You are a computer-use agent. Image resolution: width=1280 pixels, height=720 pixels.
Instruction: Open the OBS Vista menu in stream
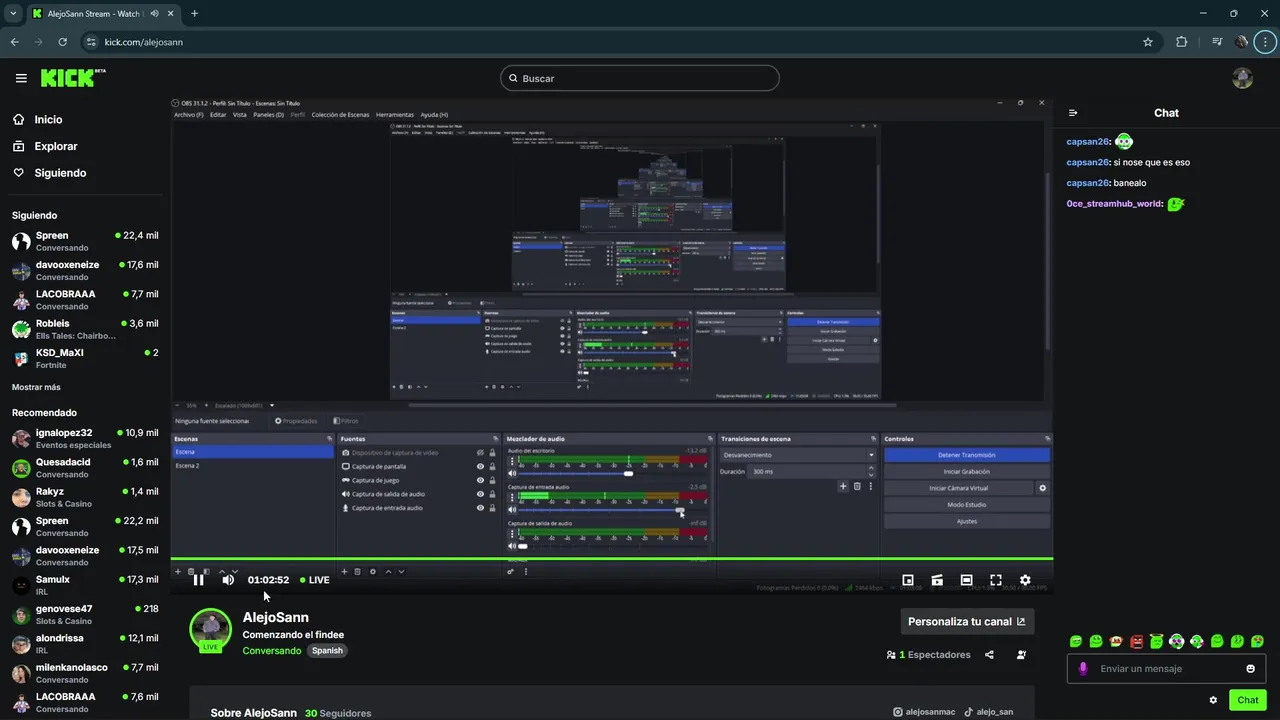(x=240, y=115)
